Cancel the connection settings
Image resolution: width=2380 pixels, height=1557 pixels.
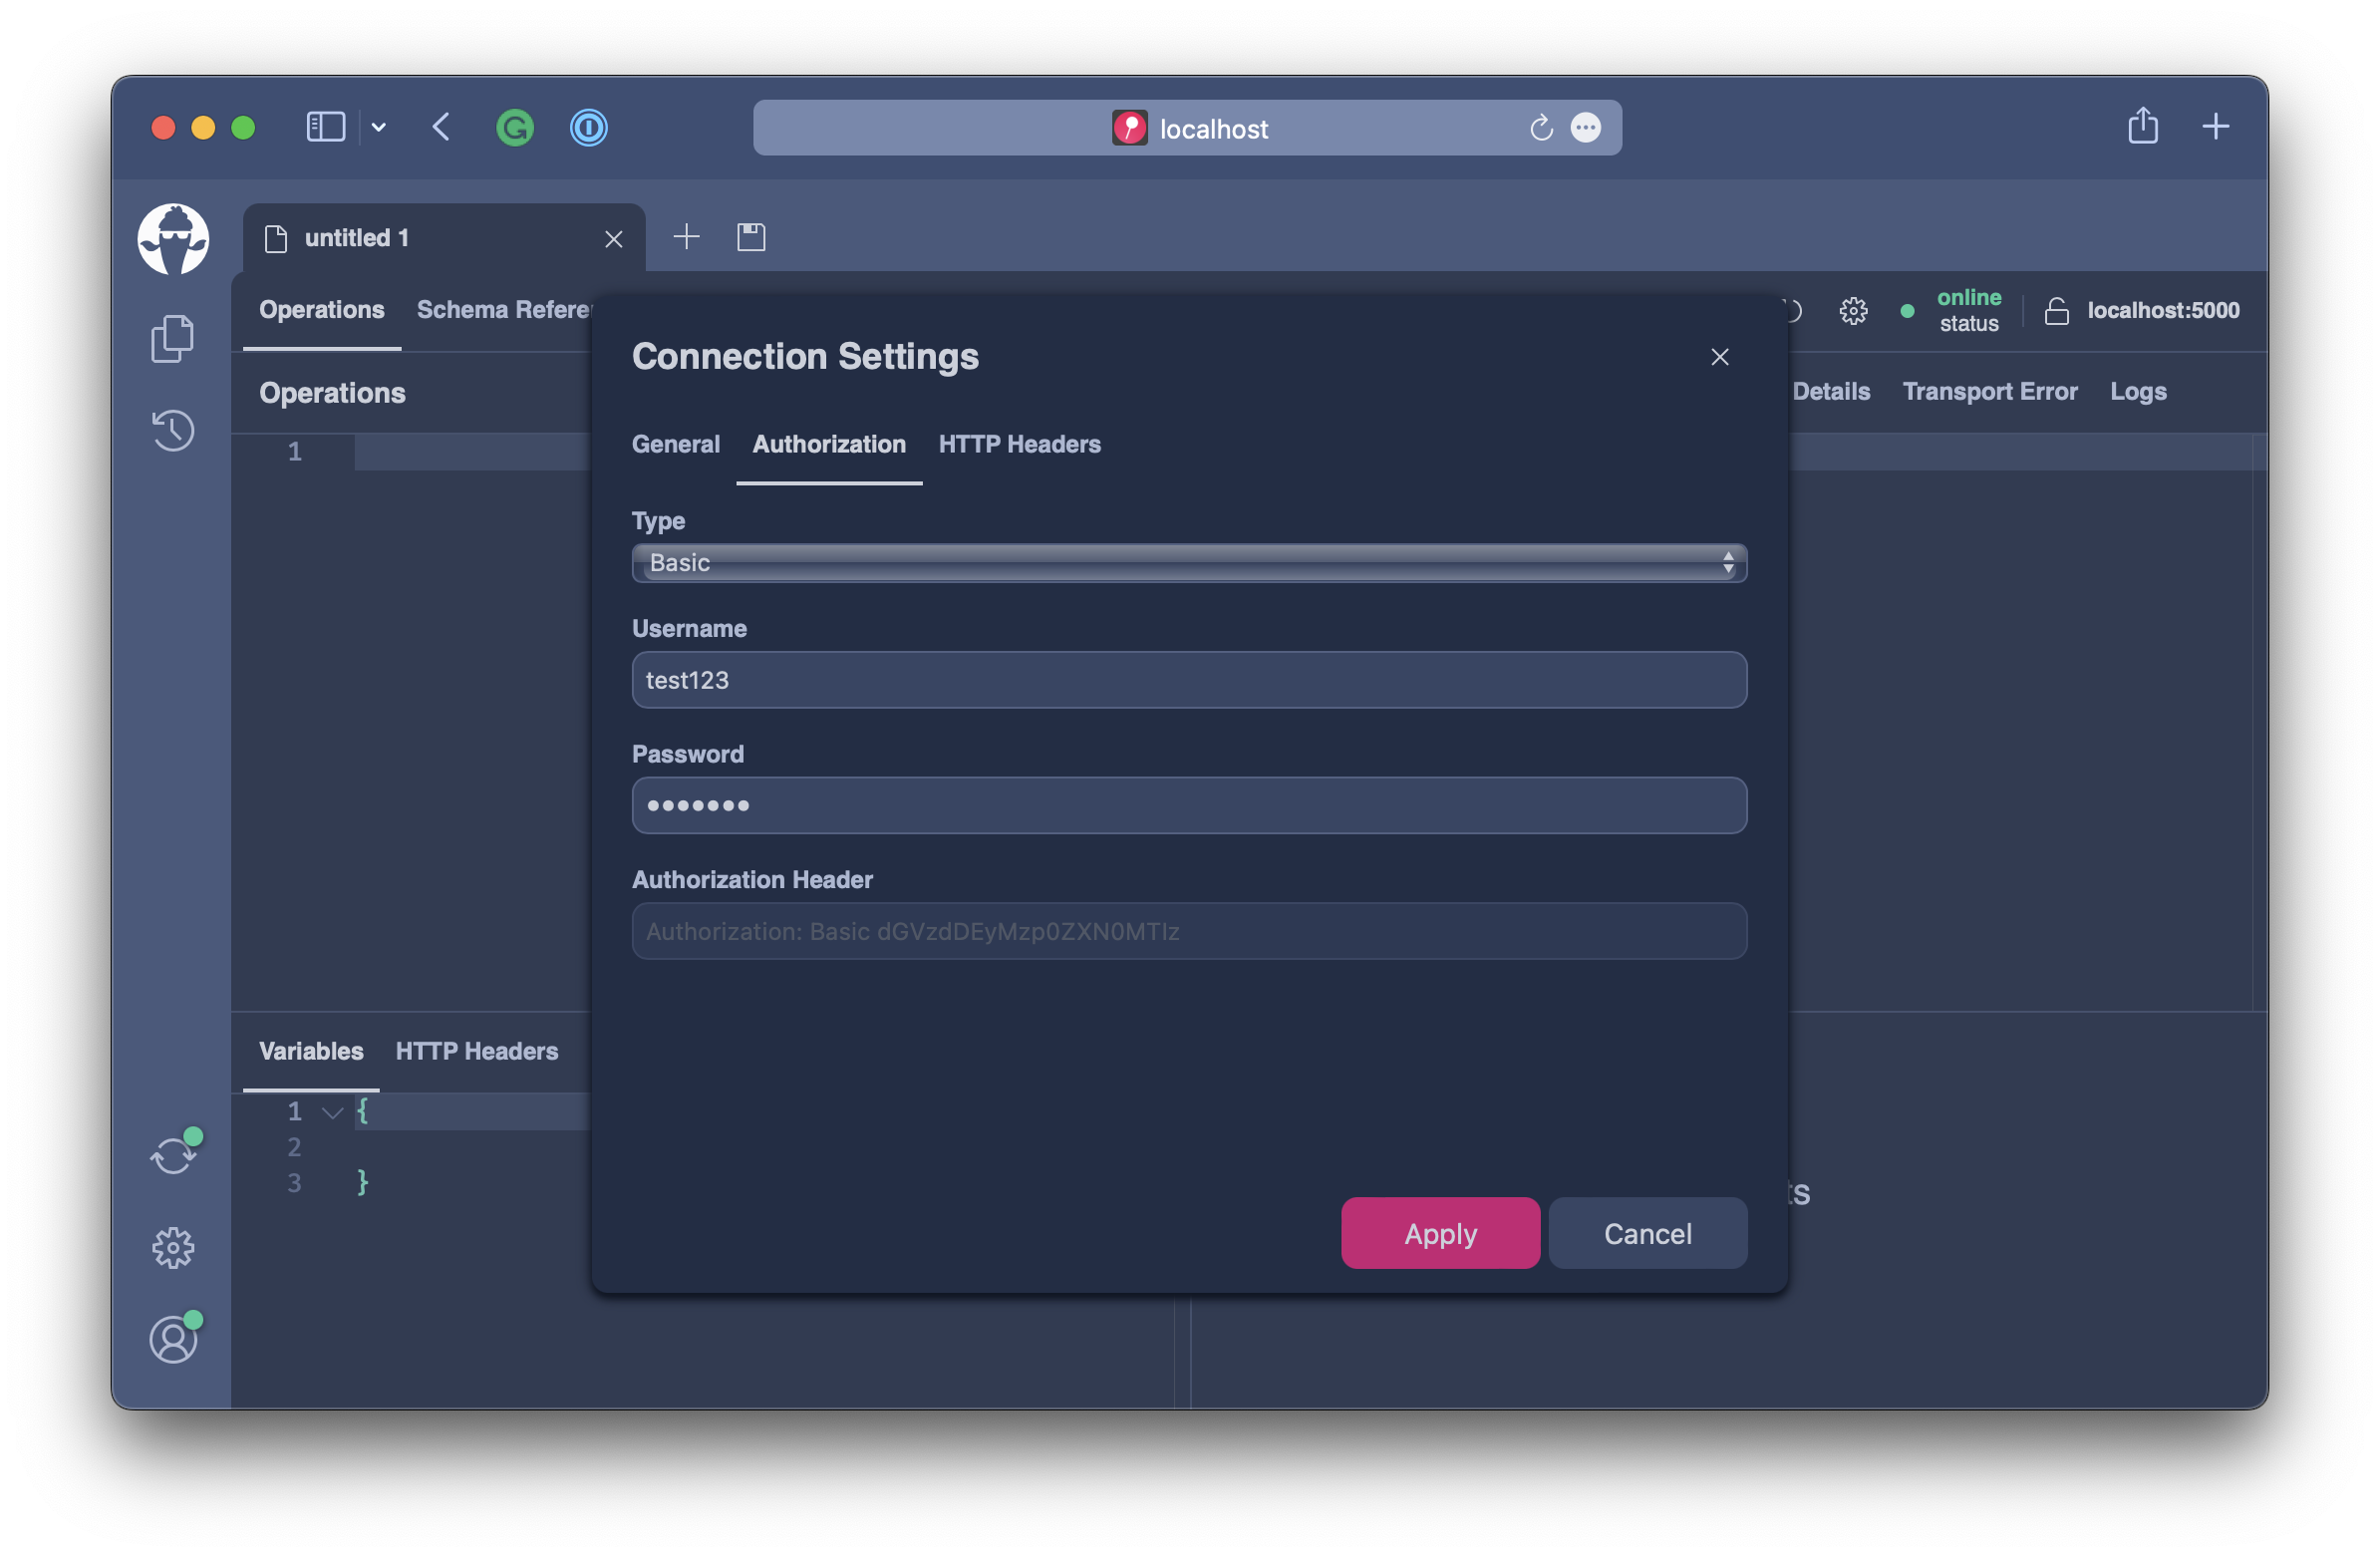point(1646,1232)
